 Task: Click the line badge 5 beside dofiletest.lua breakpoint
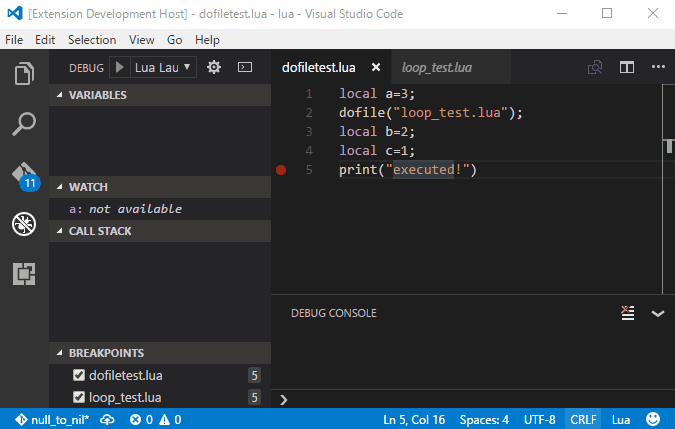point(254,375)
